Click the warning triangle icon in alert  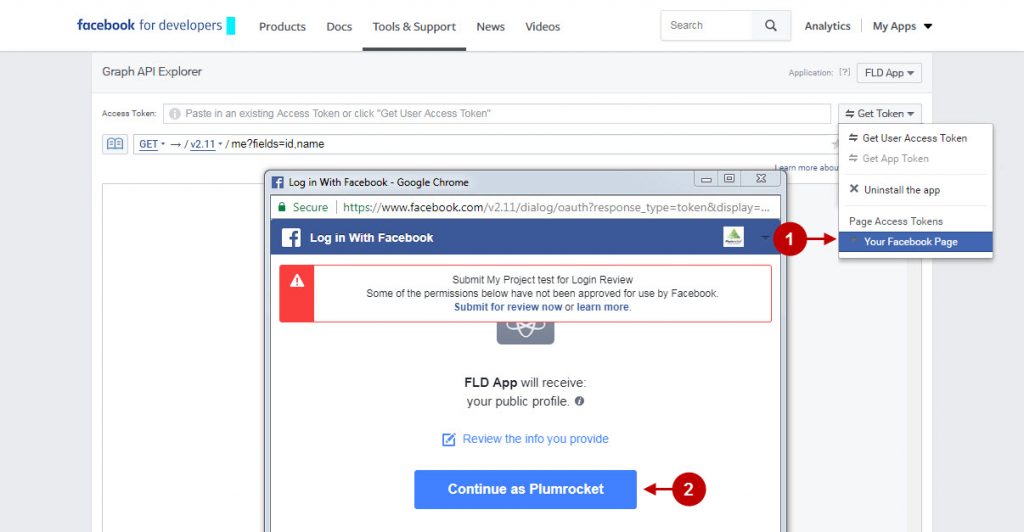point(296,281)
